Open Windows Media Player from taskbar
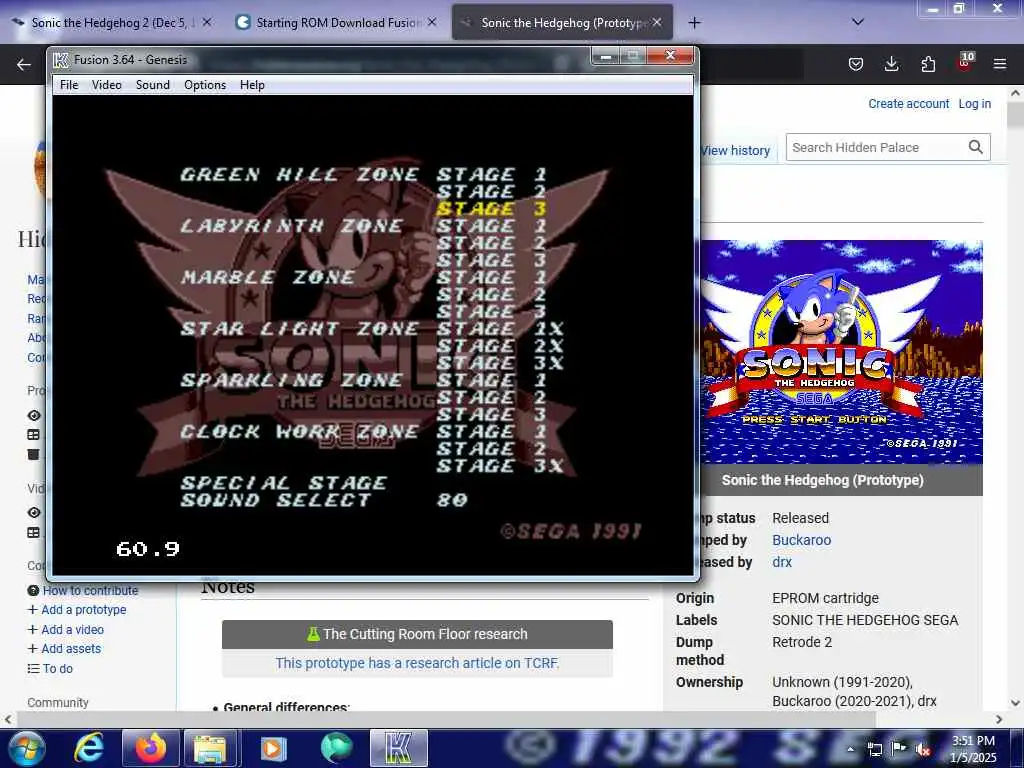The image size is (1024, 768). pos(274,748)
